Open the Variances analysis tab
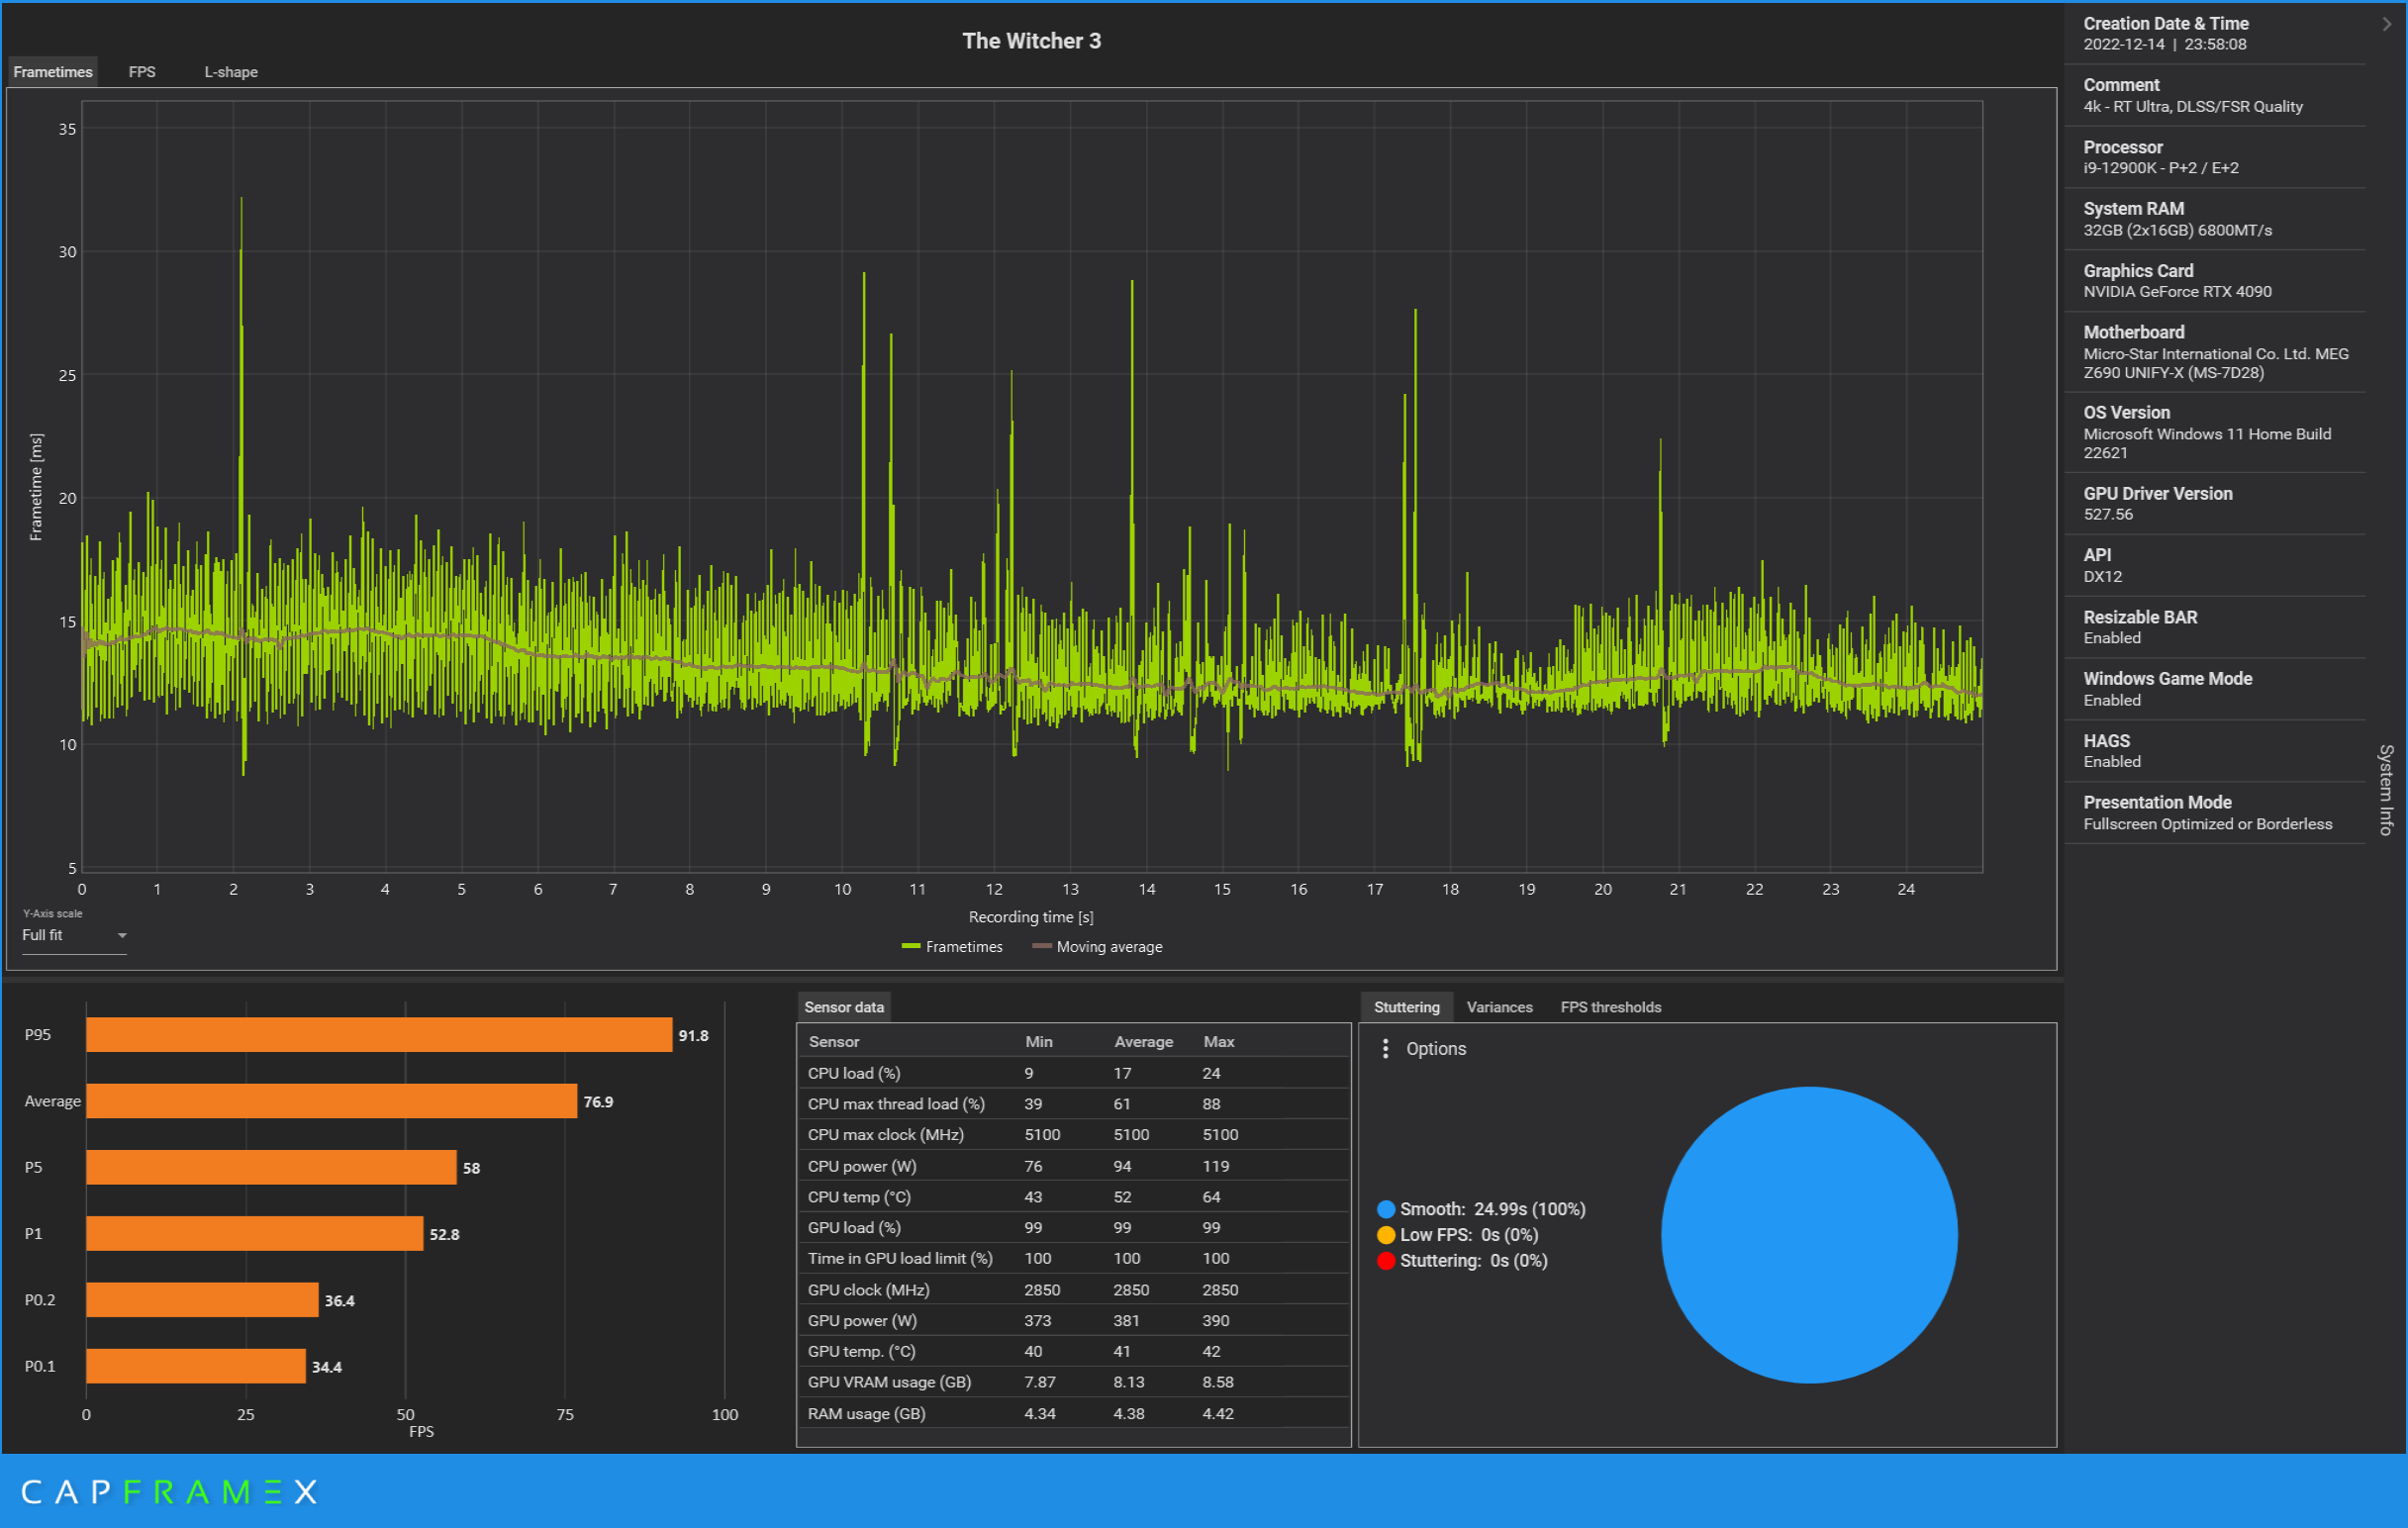 [1500, 1005]
